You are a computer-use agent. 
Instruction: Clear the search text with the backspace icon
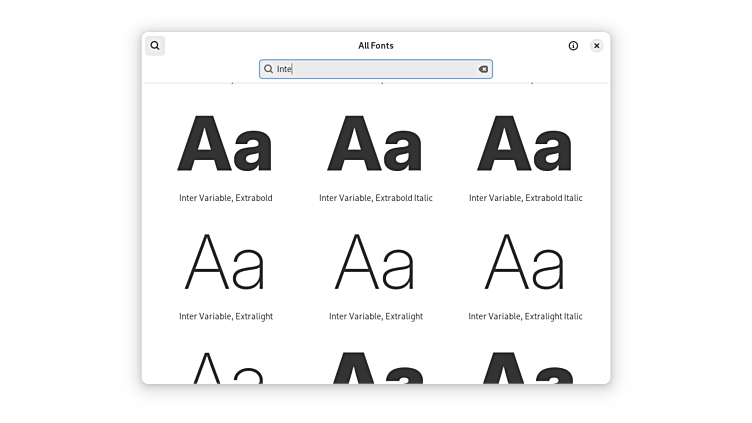483,69
